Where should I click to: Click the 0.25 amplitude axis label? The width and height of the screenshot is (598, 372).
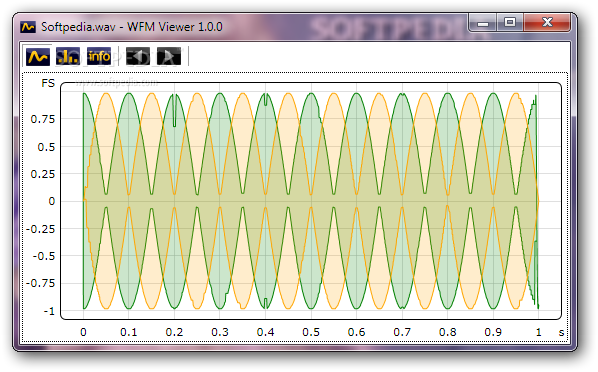coord(43,174)
